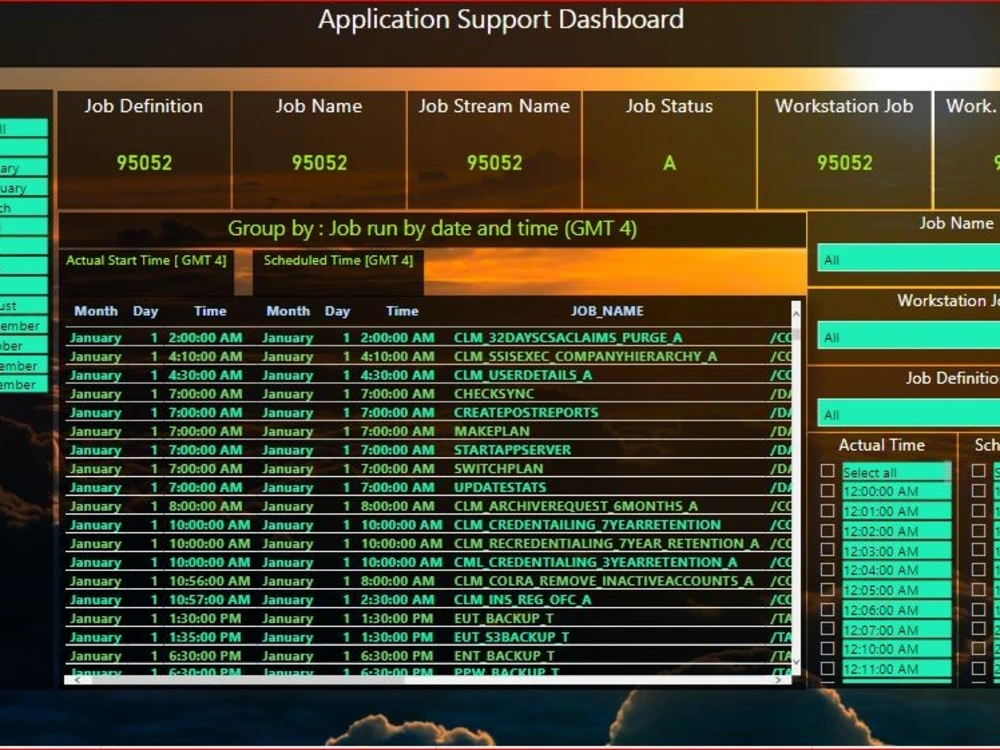Select the STARTAPPSERVER job row
1000x750 pixels.
tap(429, 450)
